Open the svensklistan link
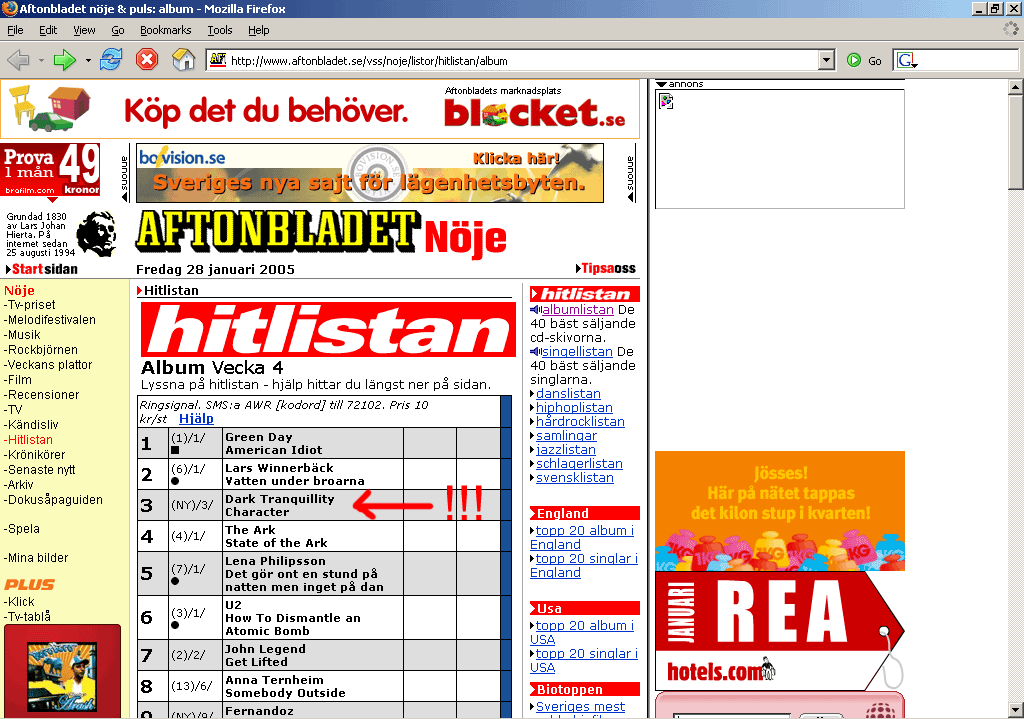 point(575,477)
